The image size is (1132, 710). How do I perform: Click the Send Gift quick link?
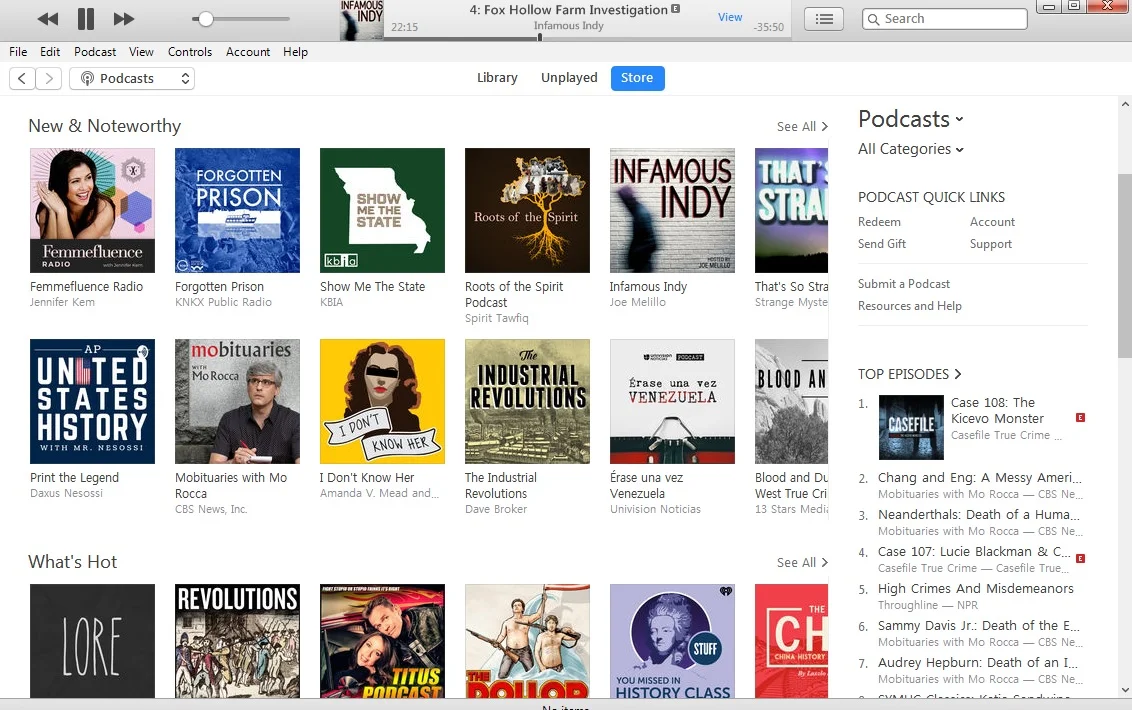(x=881, y=243)
